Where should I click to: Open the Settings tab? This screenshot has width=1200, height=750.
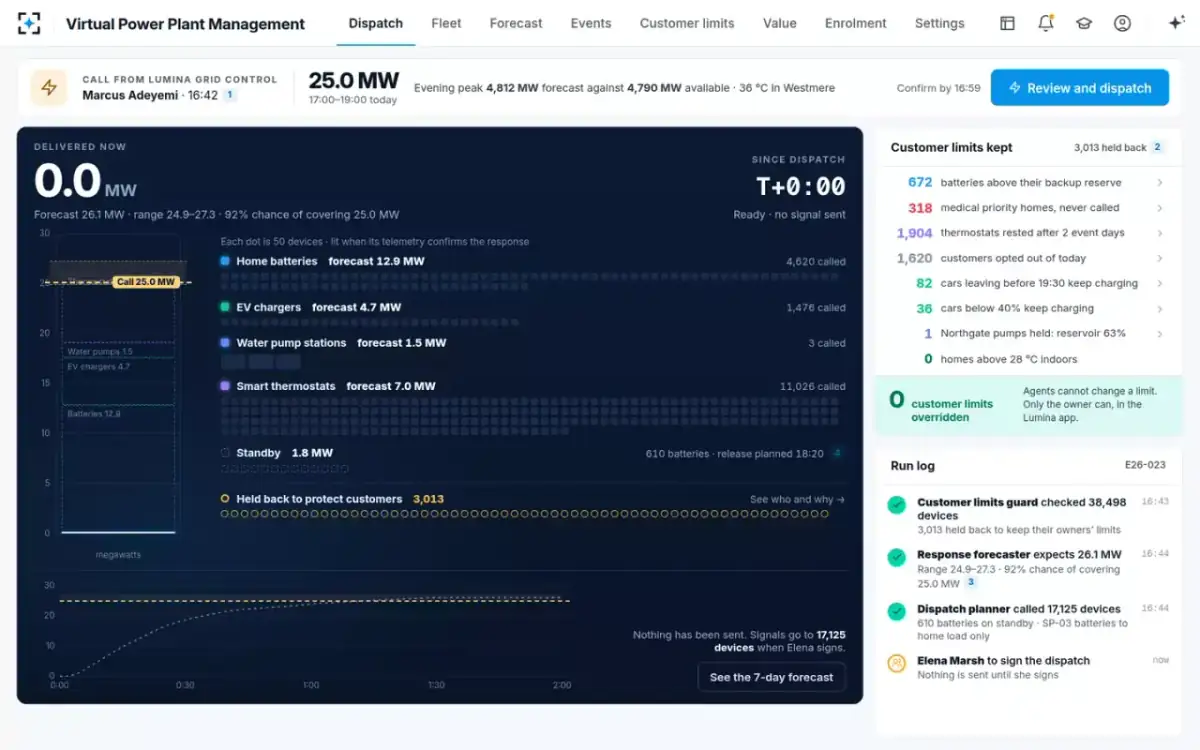(940, 23)
